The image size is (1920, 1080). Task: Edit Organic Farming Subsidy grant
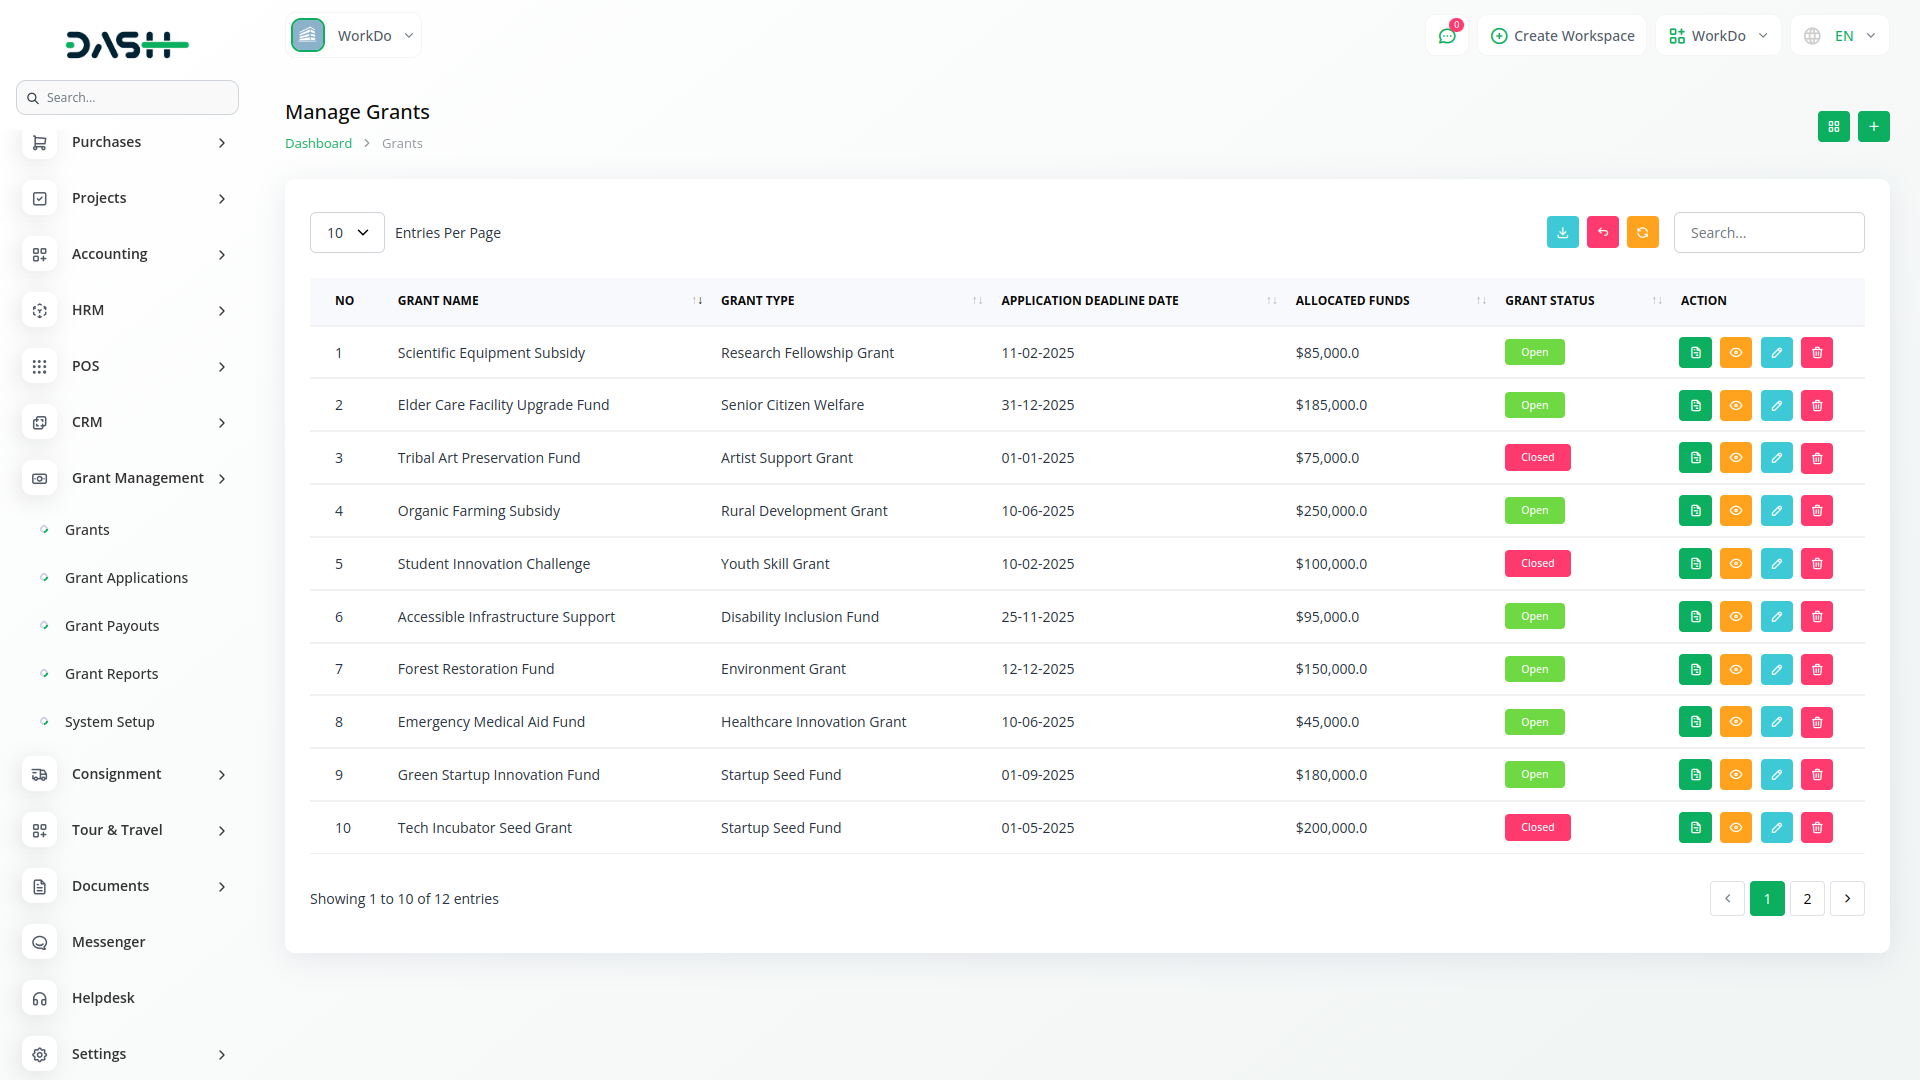(1776, 511)
